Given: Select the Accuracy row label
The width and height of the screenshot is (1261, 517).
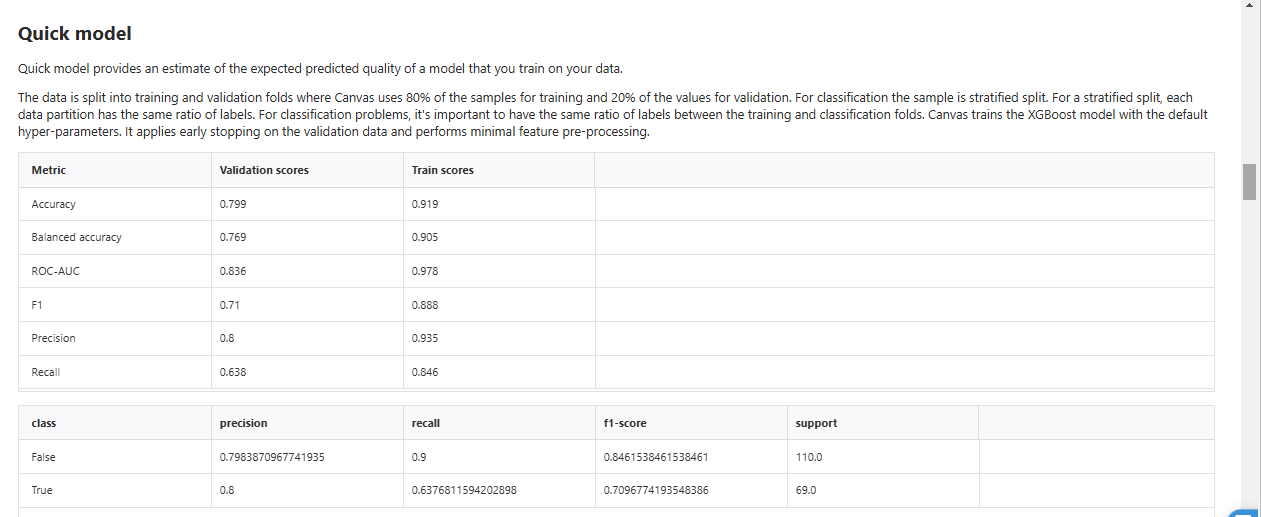Looking at the screenshot, I should 54,204.
